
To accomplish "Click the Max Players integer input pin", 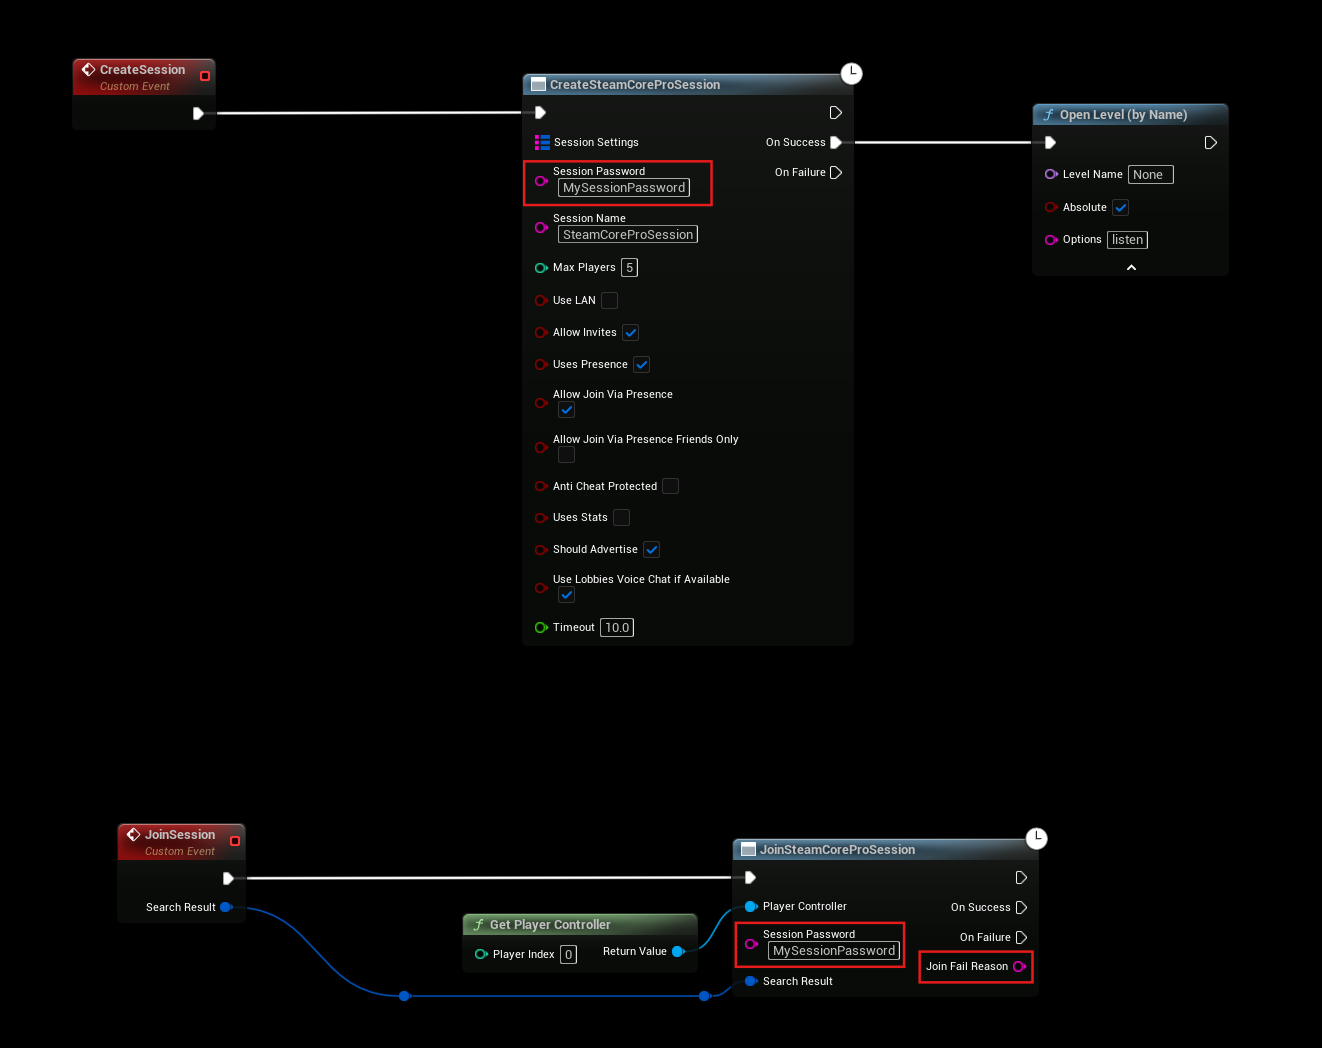I will (x=541, y=268).
